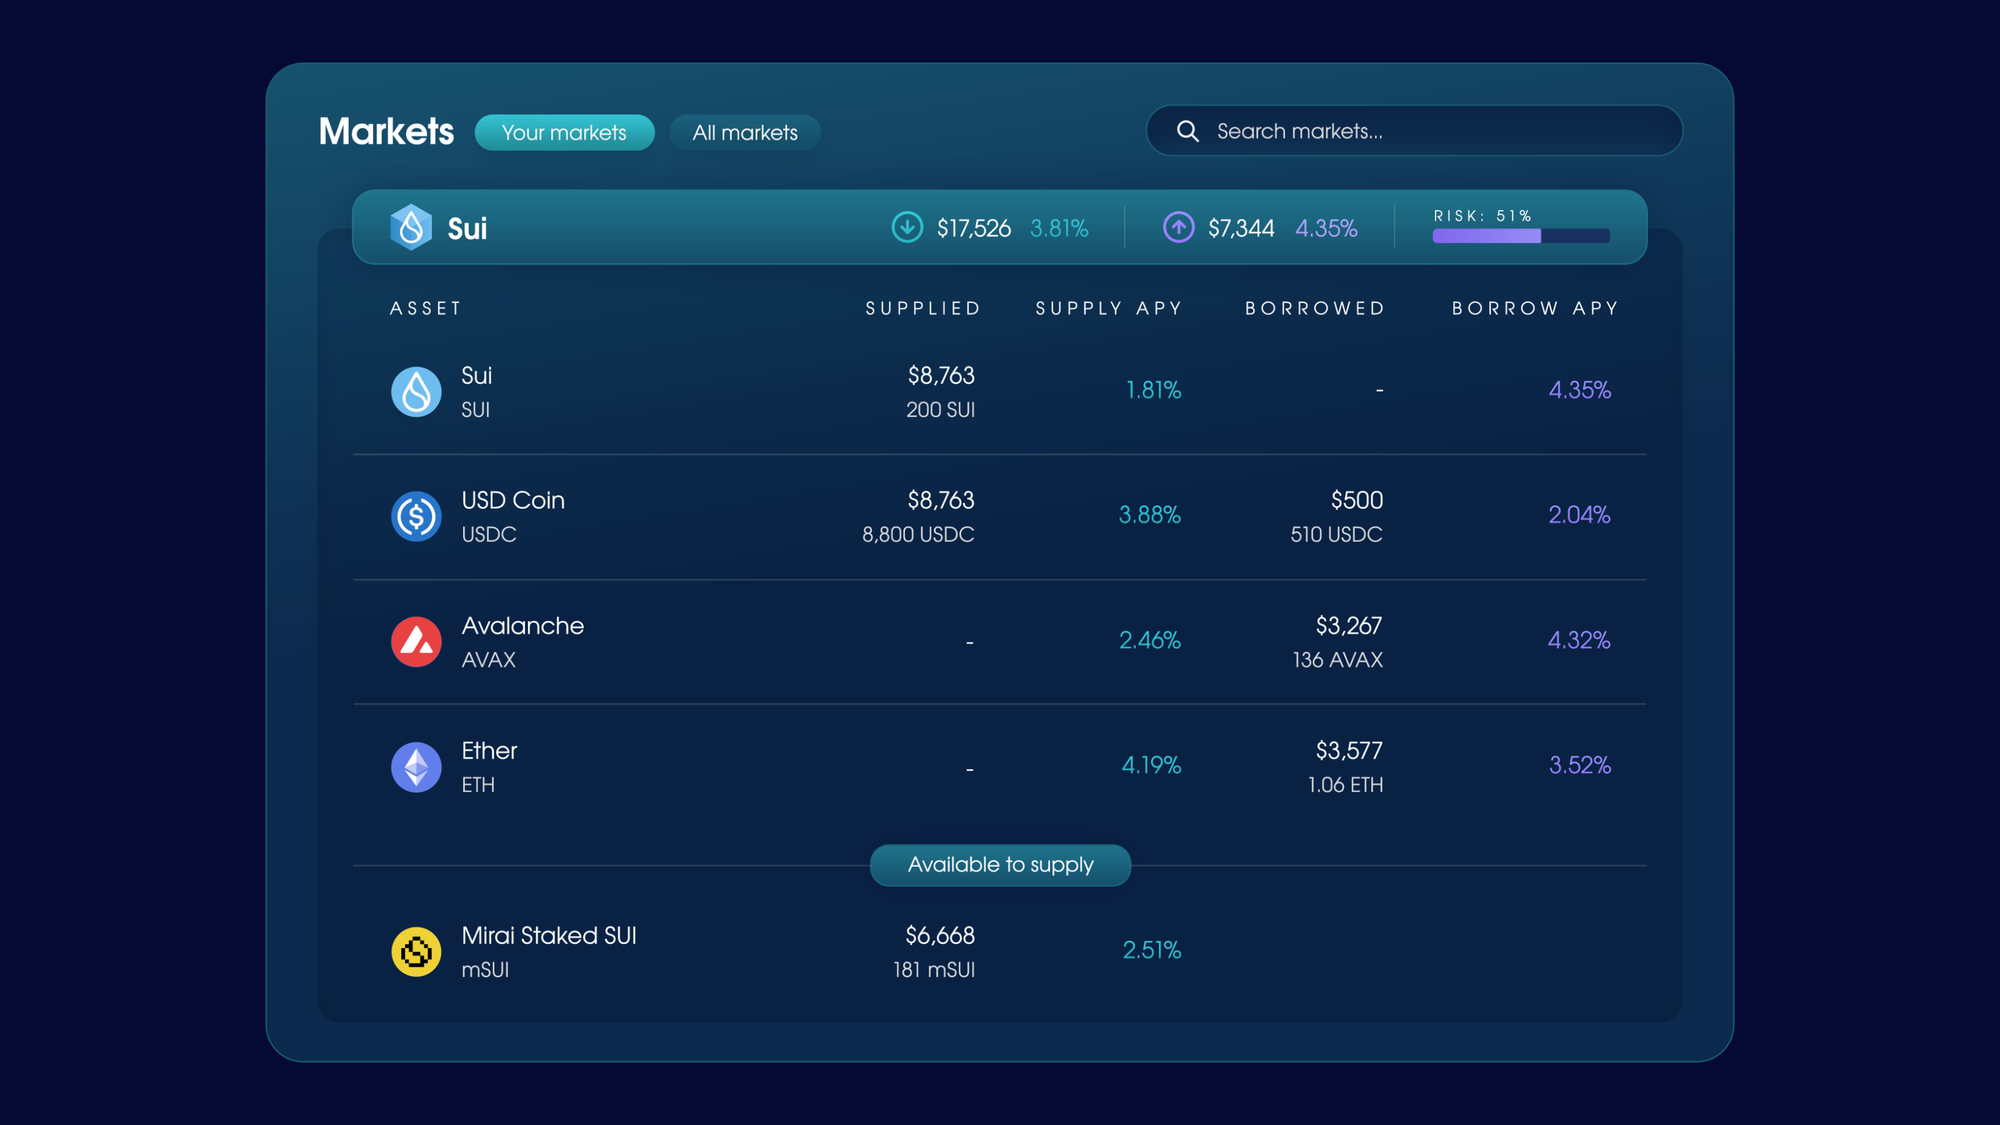Switch to Your markets tab
Screen dimensions: 2000x1125
[x=564, y=132]
